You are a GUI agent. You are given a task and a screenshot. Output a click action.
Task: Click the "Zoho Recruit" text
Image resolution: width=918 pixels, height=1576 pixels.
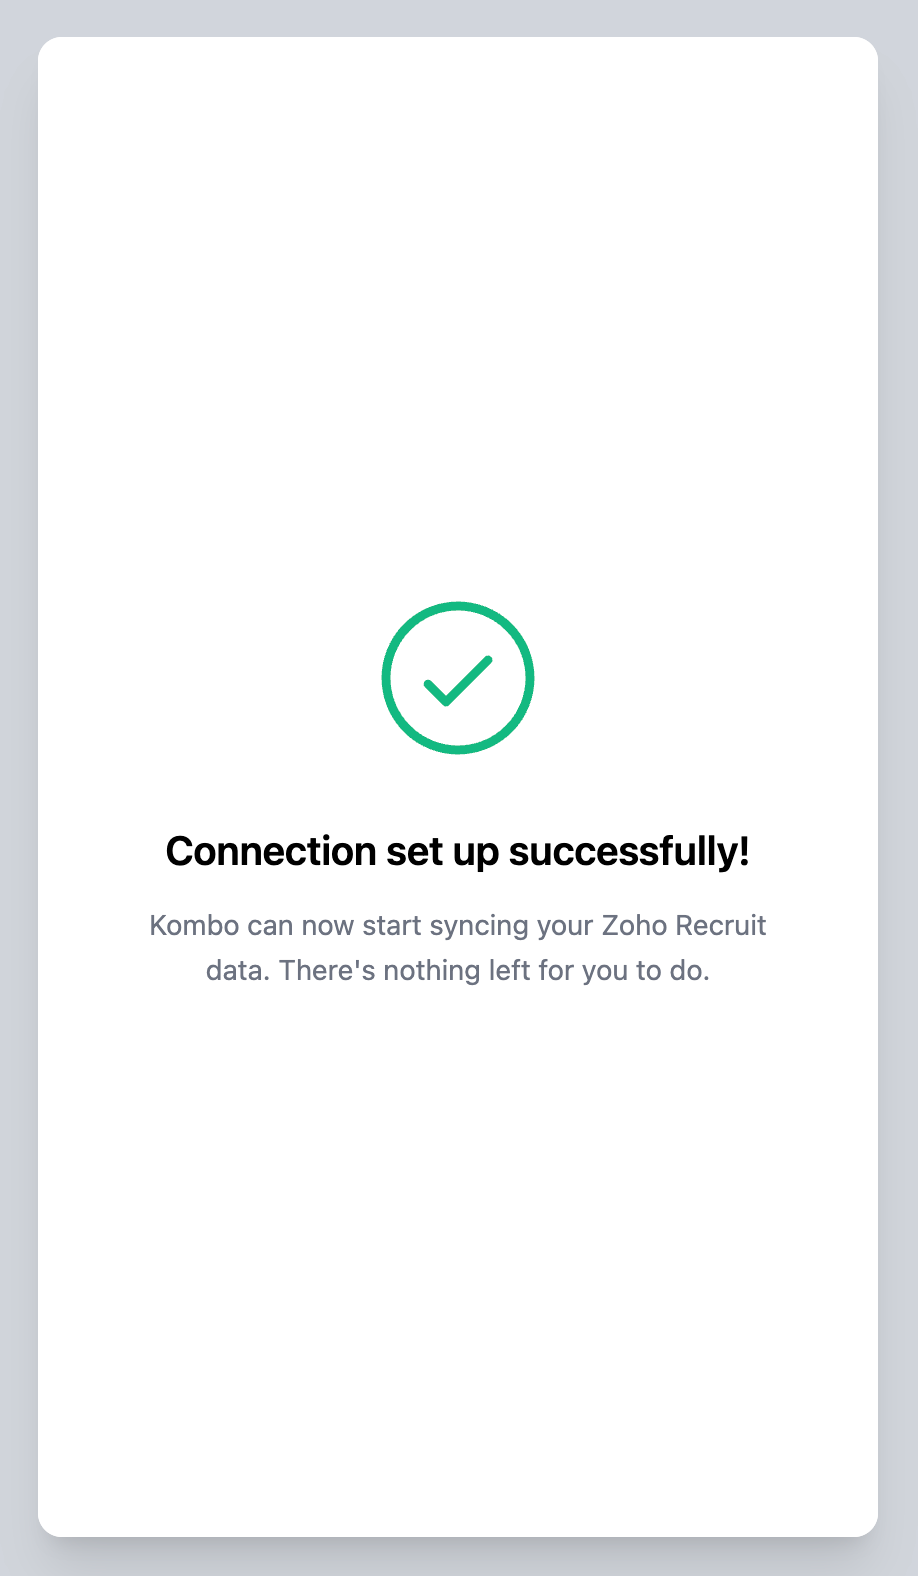[684, 926]
